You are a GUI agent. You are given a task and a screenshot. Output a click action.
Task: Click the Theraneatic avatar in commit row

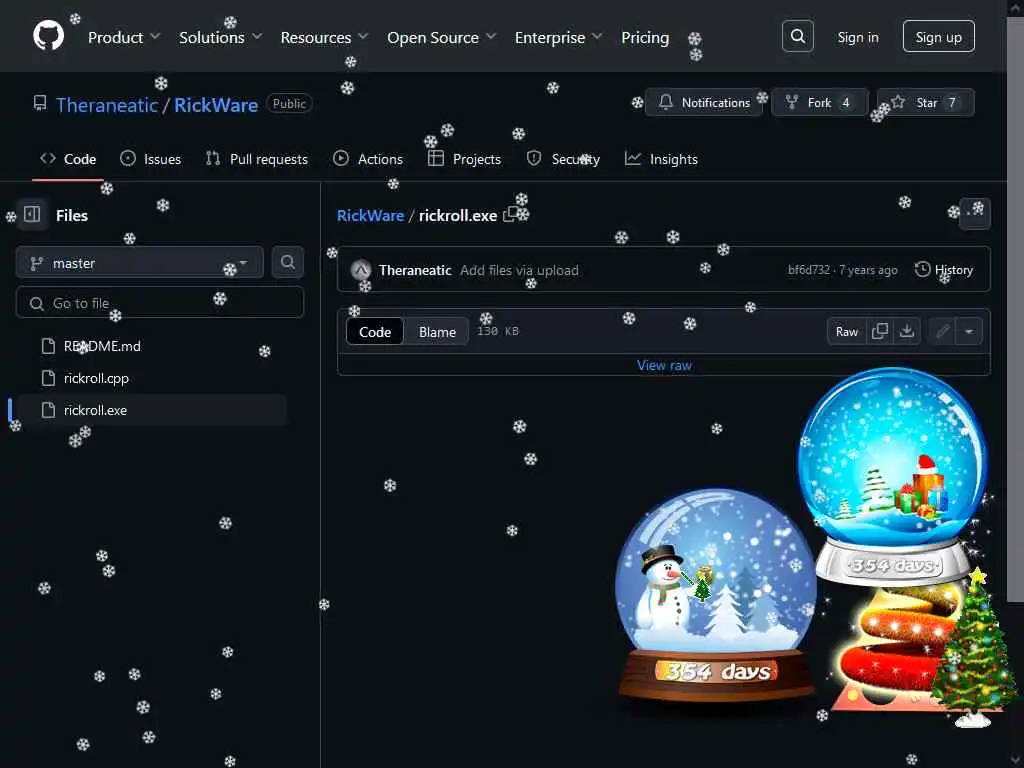click(x=361, y=270)
